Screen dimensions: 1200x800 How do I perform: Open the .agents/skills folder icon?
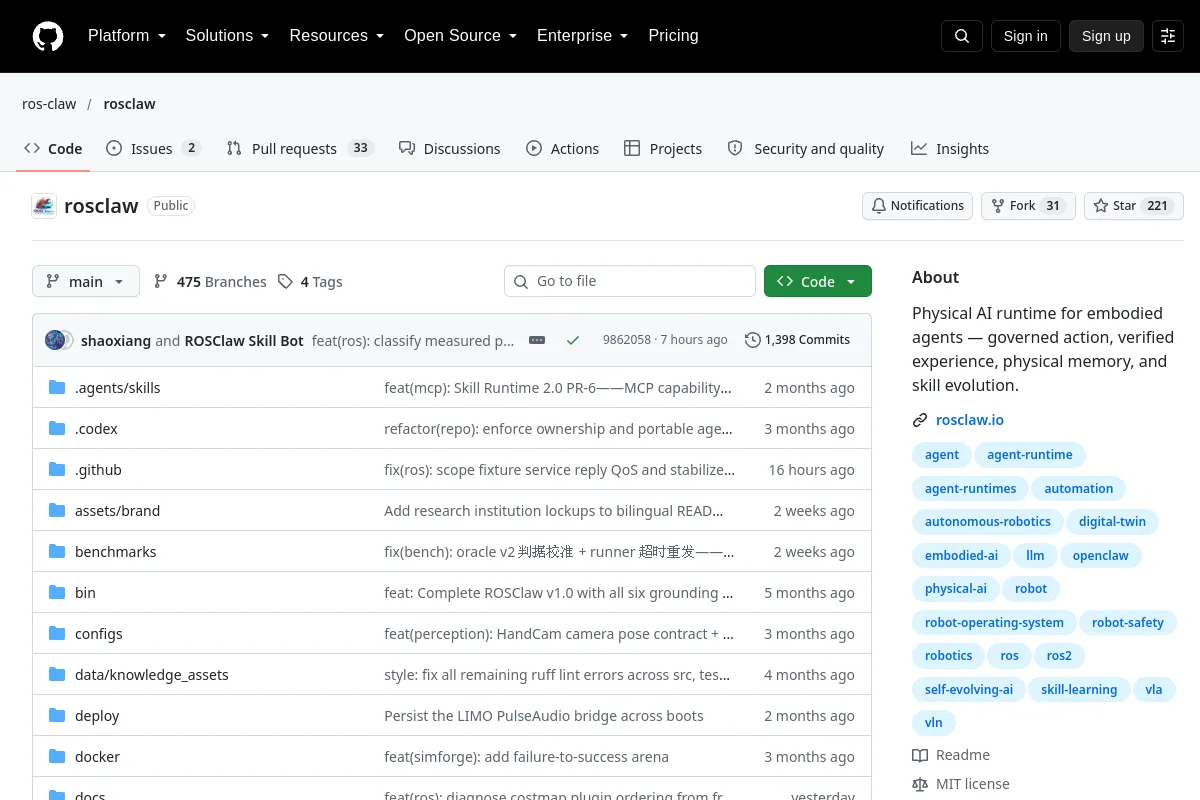point(57,388)
